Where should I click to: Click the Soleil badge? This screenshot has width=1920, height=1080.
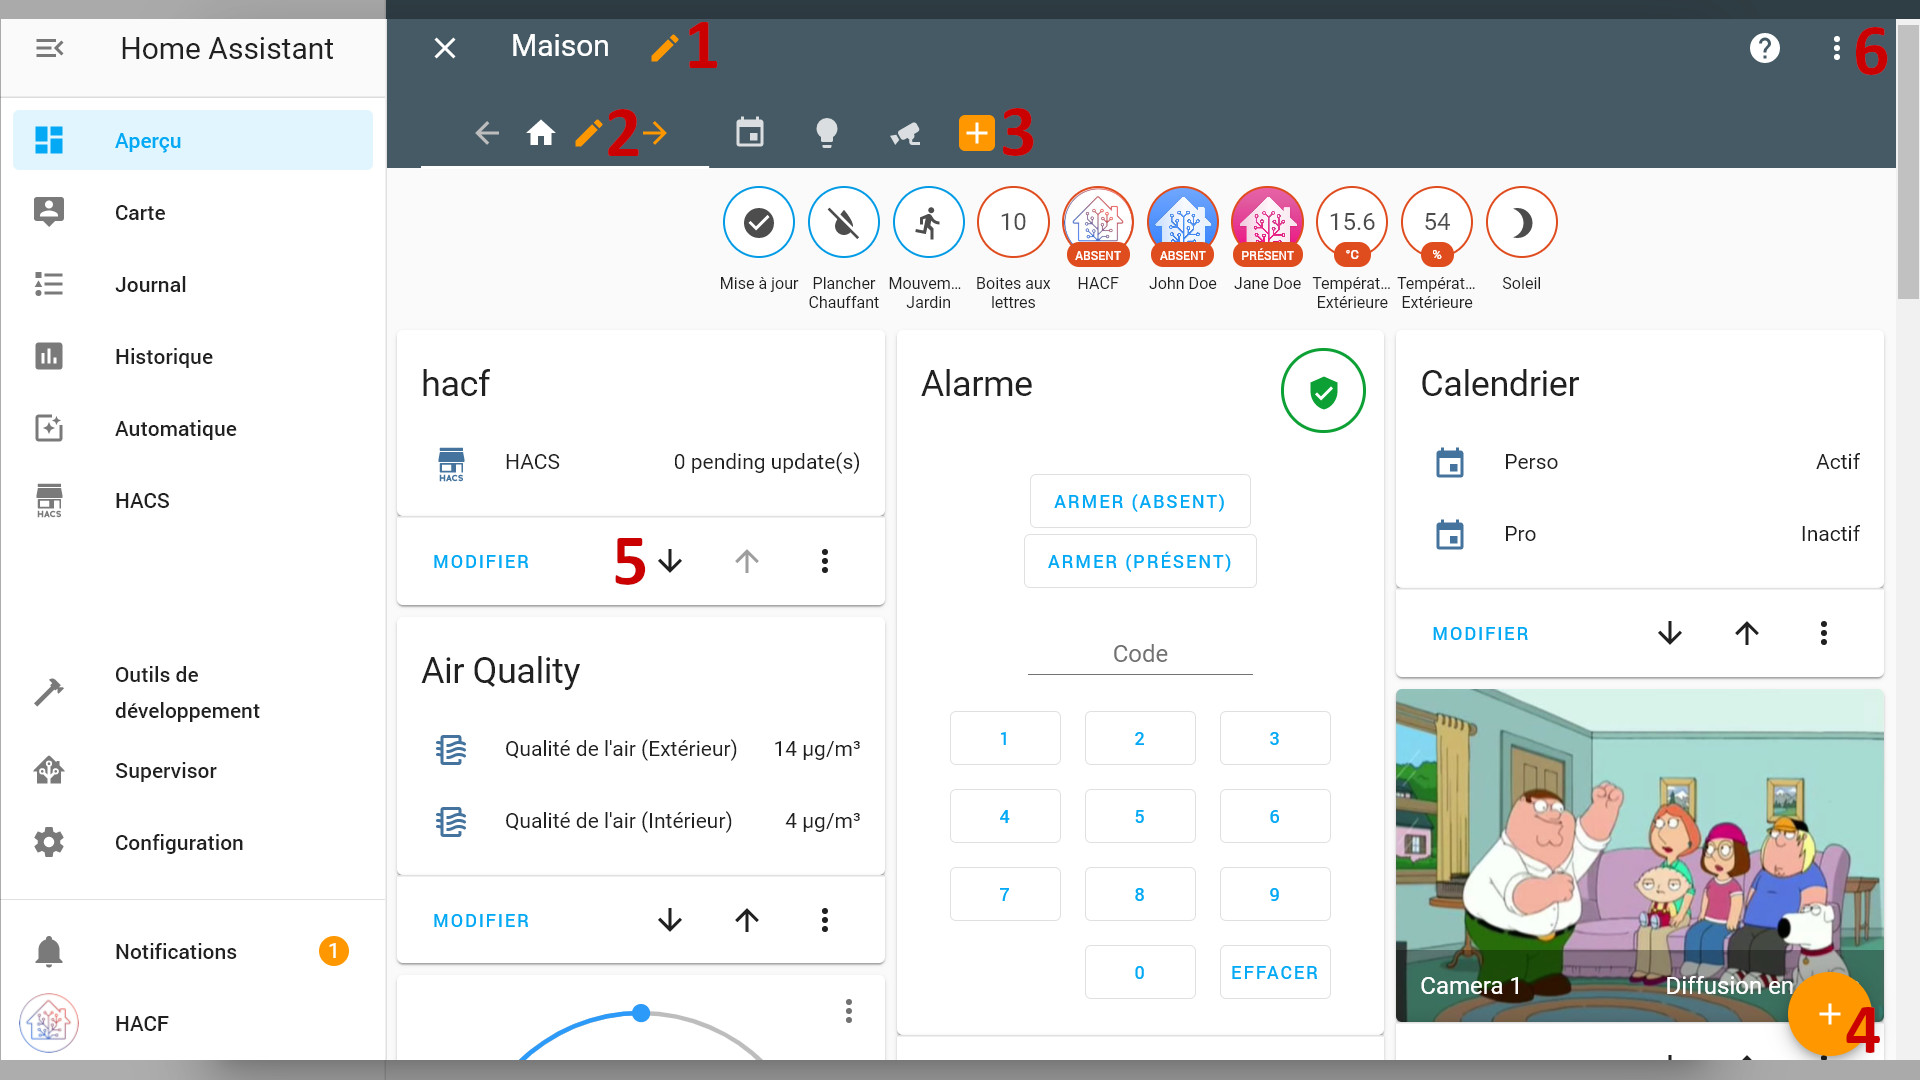(x=1522, y=222)
